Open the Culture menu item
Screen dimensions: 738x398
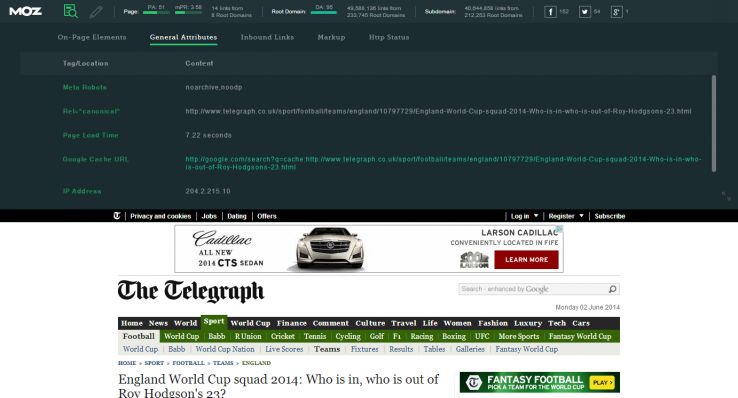coord(370,323)
